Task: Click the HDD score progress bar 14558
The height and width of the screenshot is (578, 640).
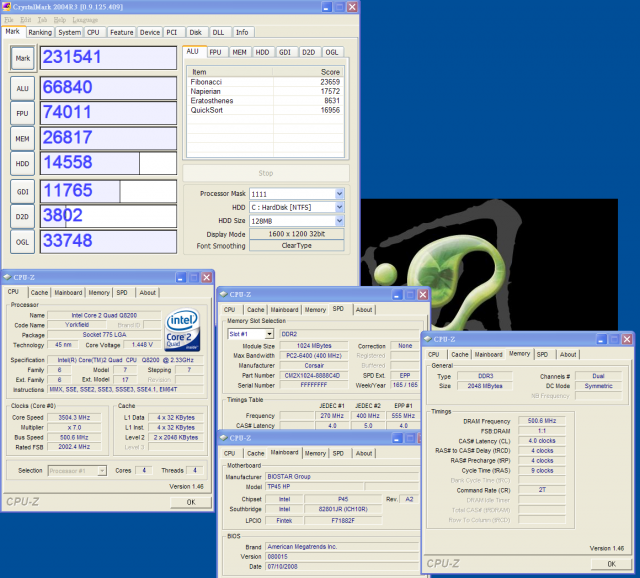Action: 108,163
